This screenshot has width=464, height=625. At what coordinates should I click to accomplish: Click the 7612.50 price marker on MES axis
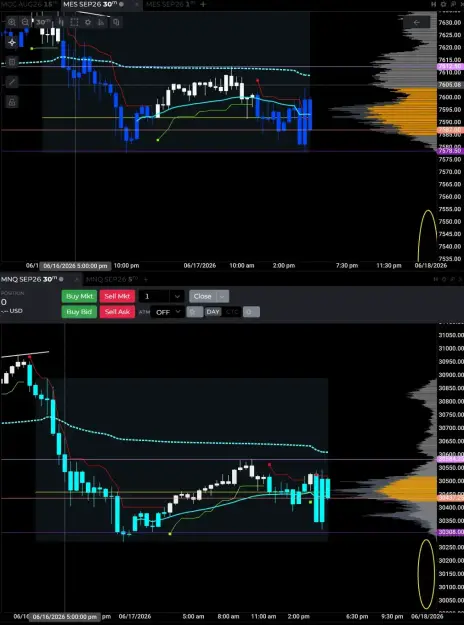pyautogui.click(x=450, y=67)
